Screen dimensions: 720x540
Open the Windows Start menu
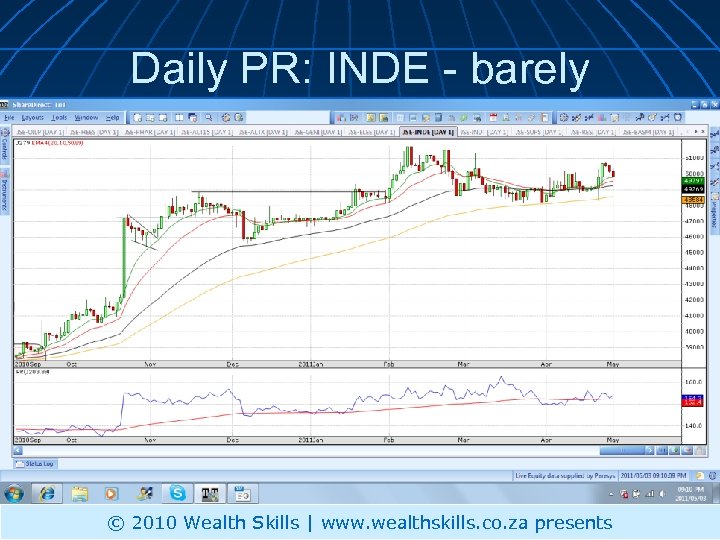(x=14, y=494)
